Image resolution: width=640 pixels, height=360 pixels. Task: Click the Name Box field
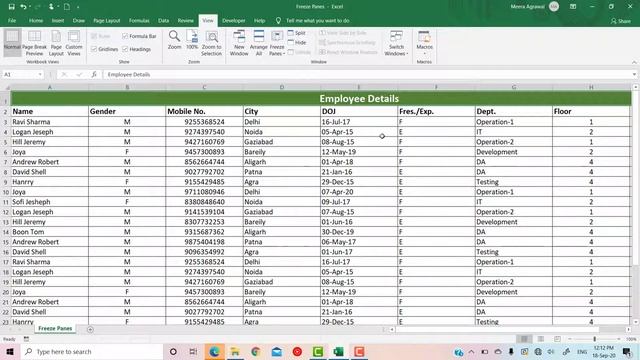[20, 74]
